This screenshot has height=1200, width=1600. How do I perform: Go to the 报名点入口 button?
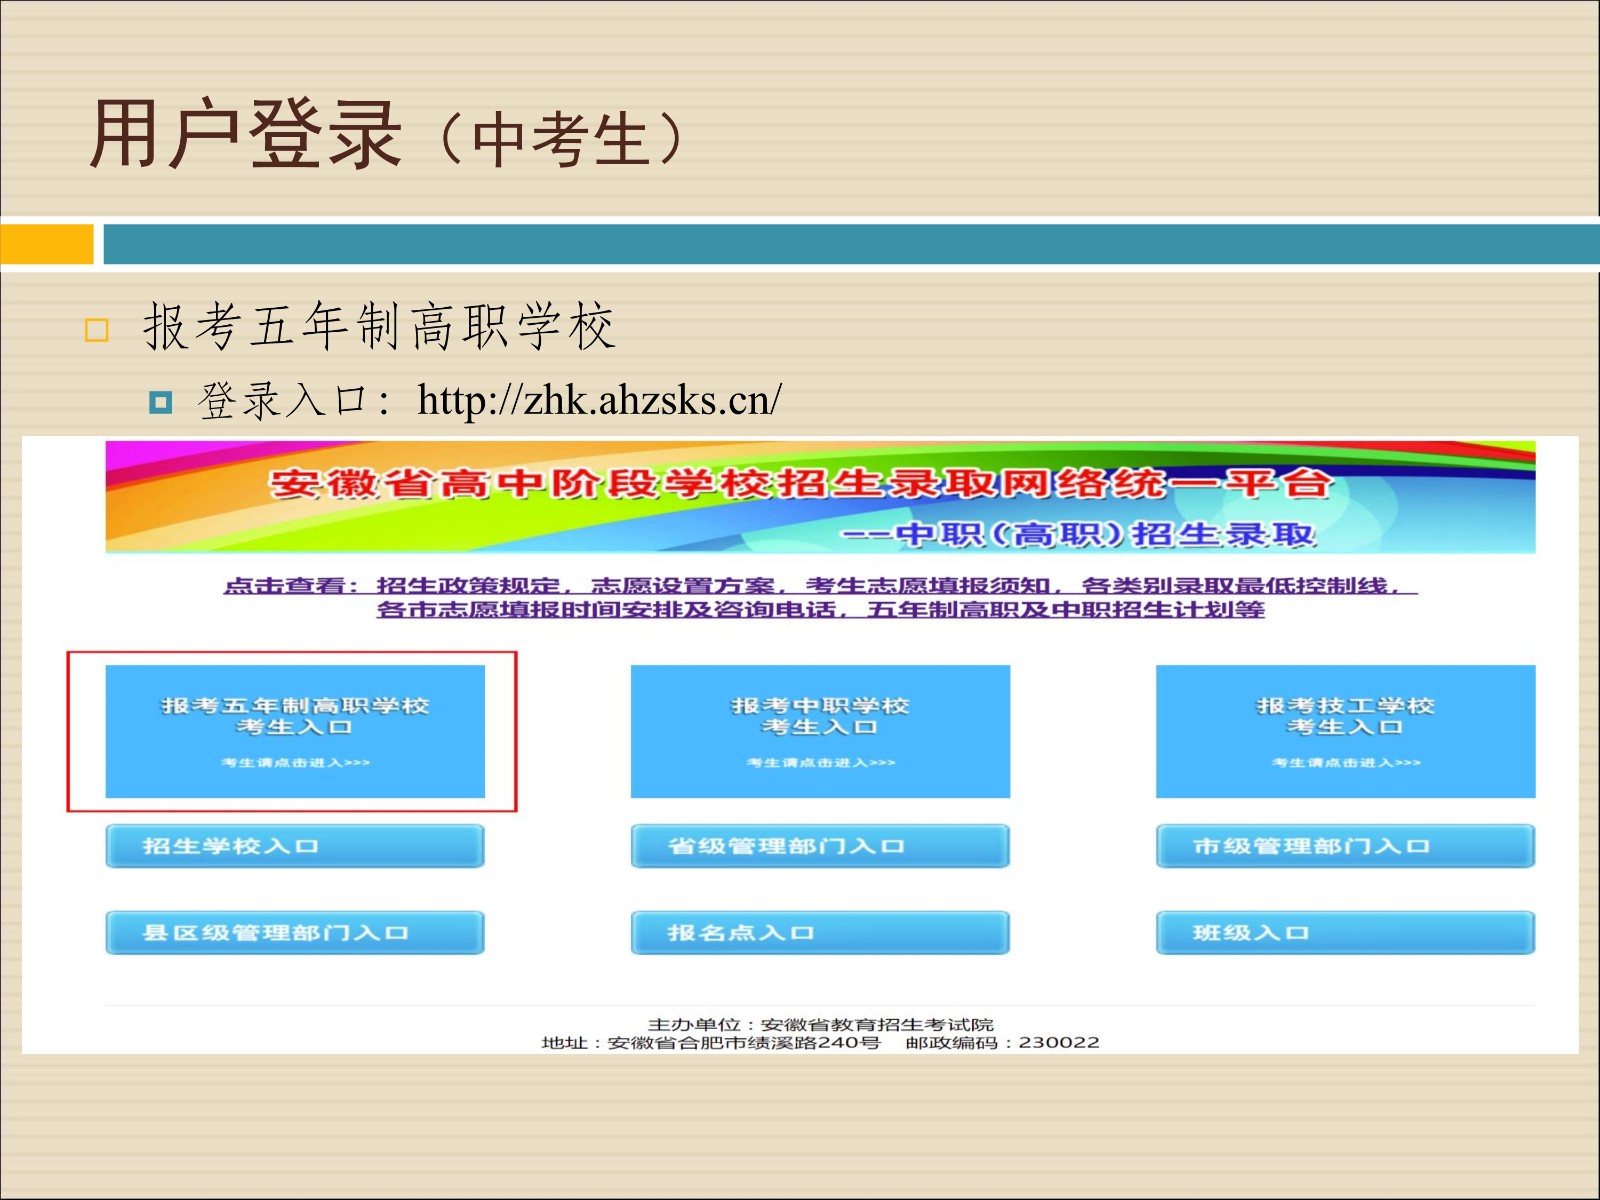pyautogui.click(x=820, y=933)
